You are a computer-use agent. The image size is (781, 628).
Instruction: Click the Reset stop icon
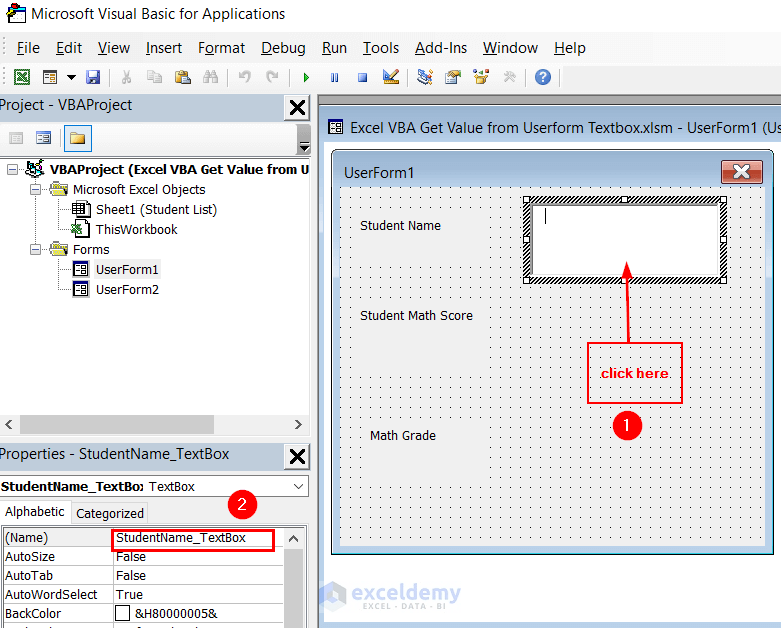tap(362, 77)
